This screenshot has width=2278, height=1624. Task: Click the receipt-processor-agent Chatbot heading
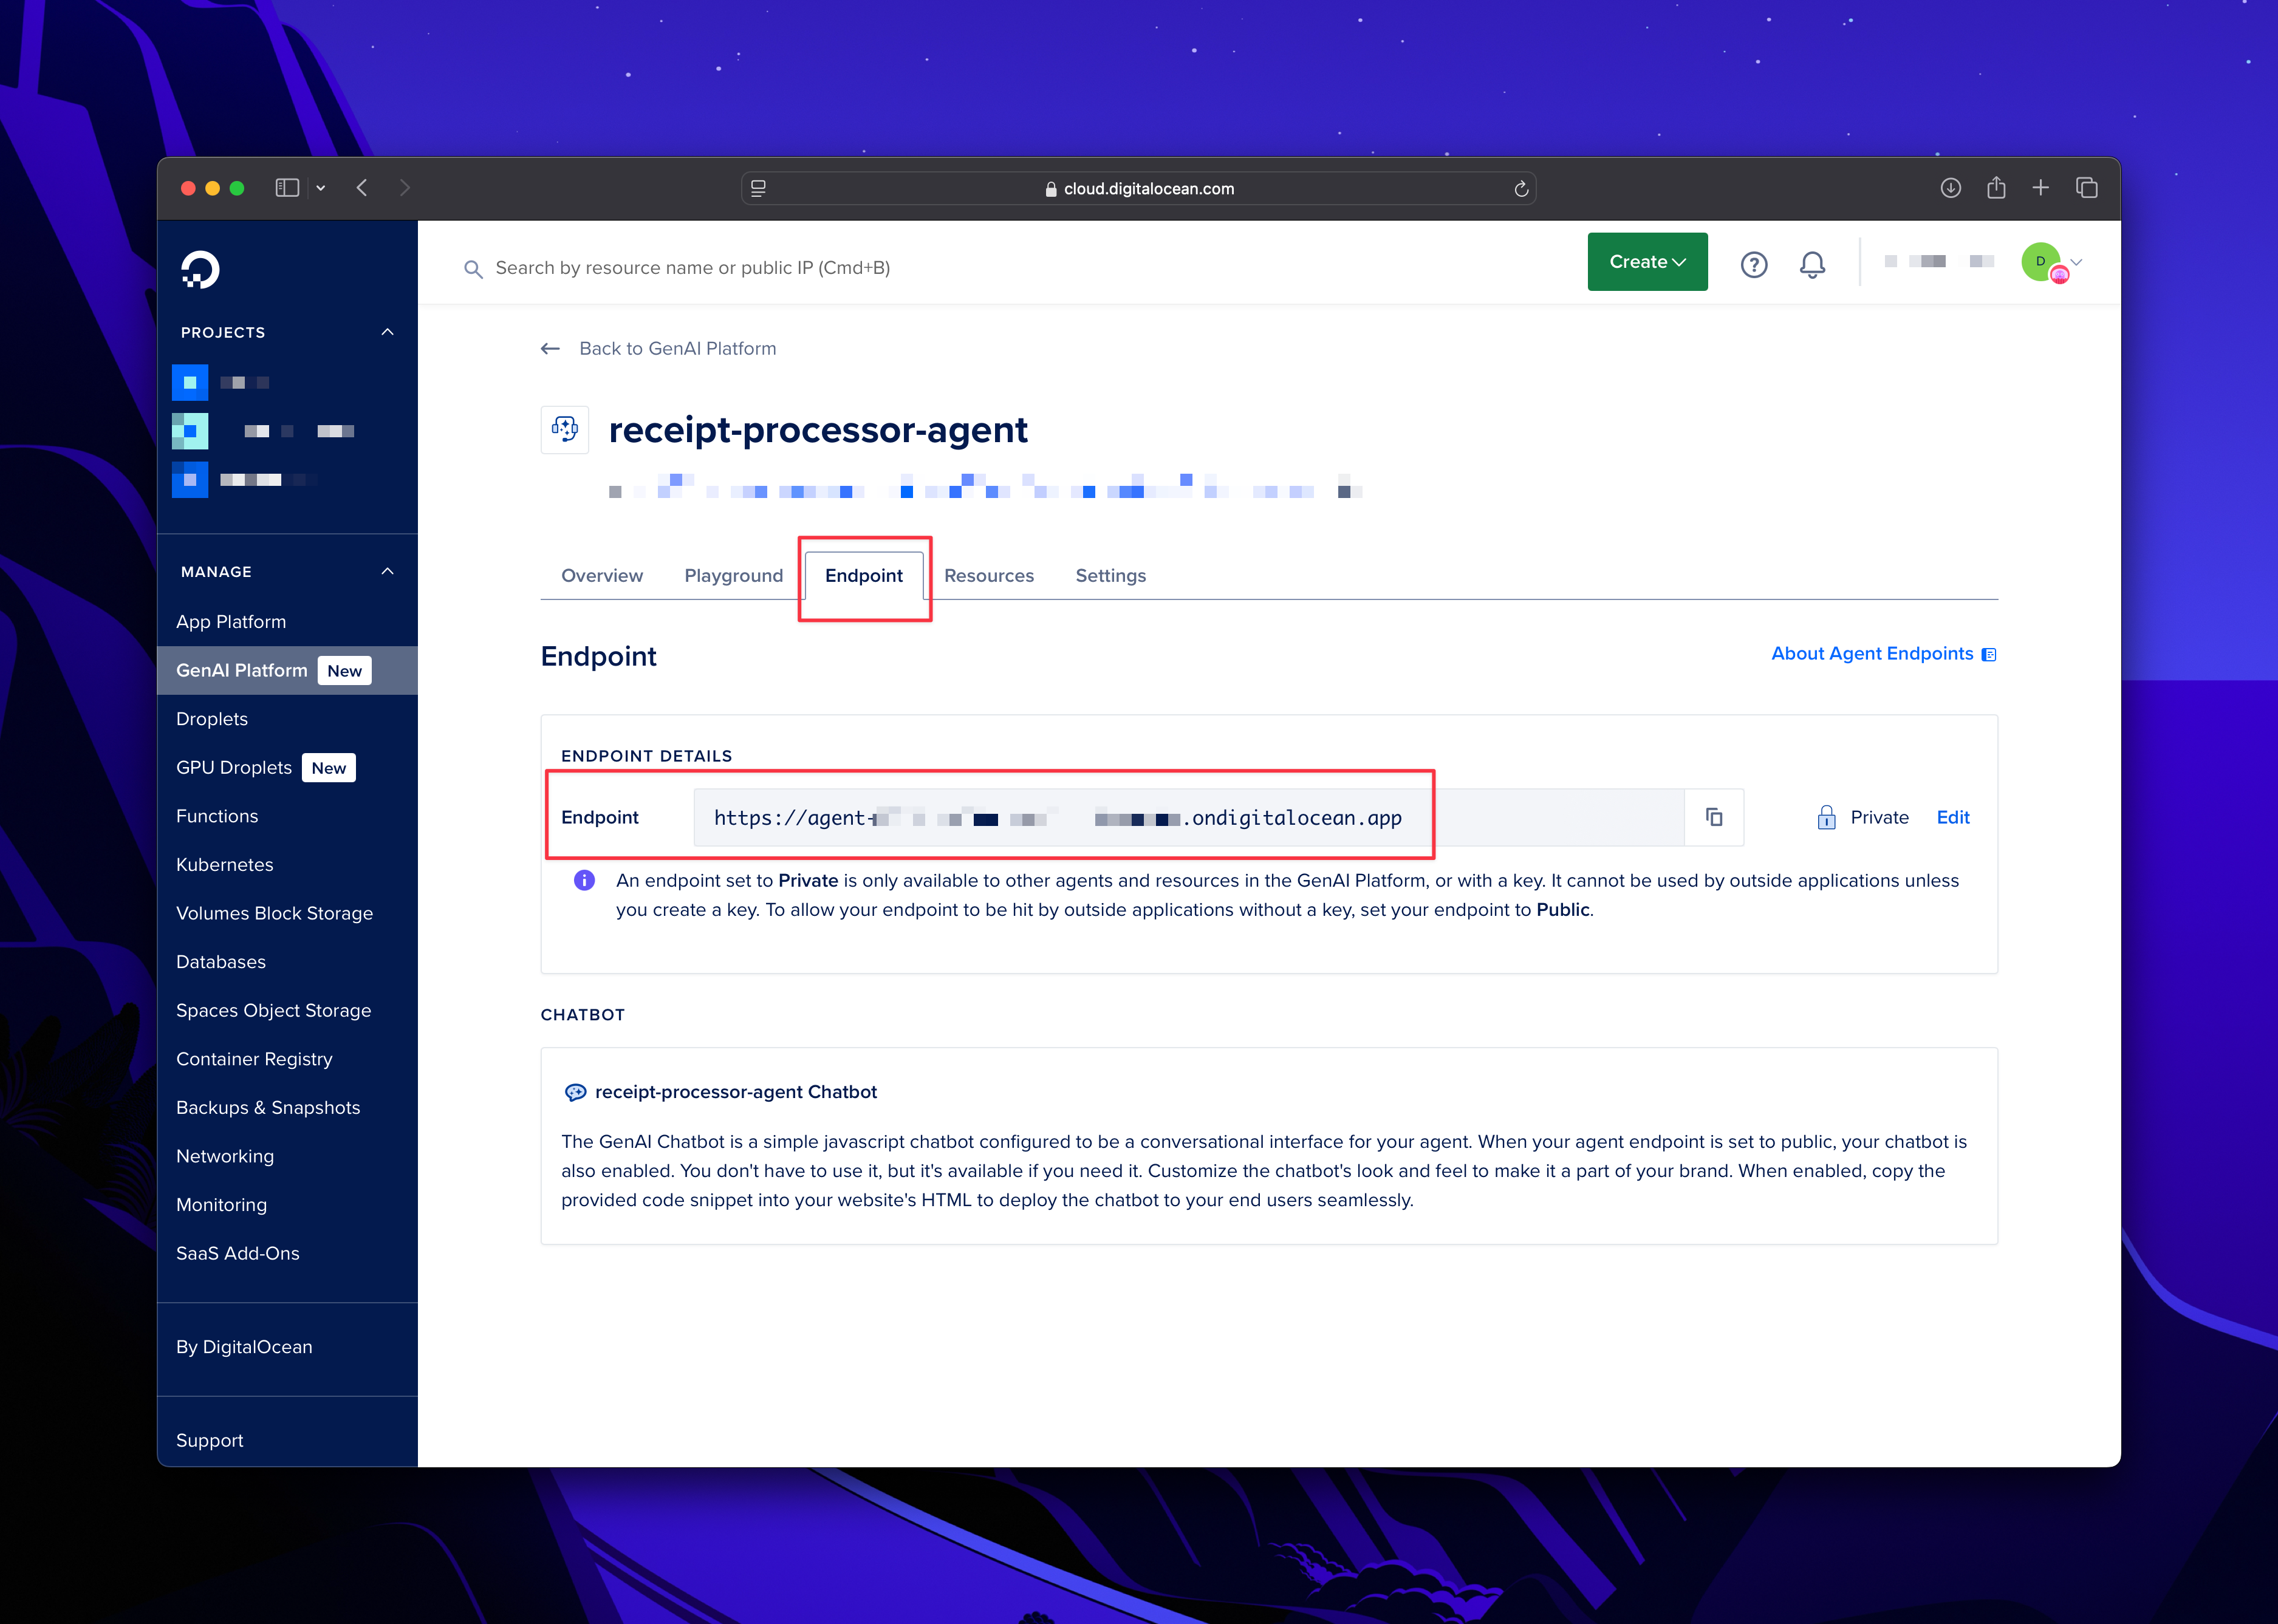tap(736, 1093)
